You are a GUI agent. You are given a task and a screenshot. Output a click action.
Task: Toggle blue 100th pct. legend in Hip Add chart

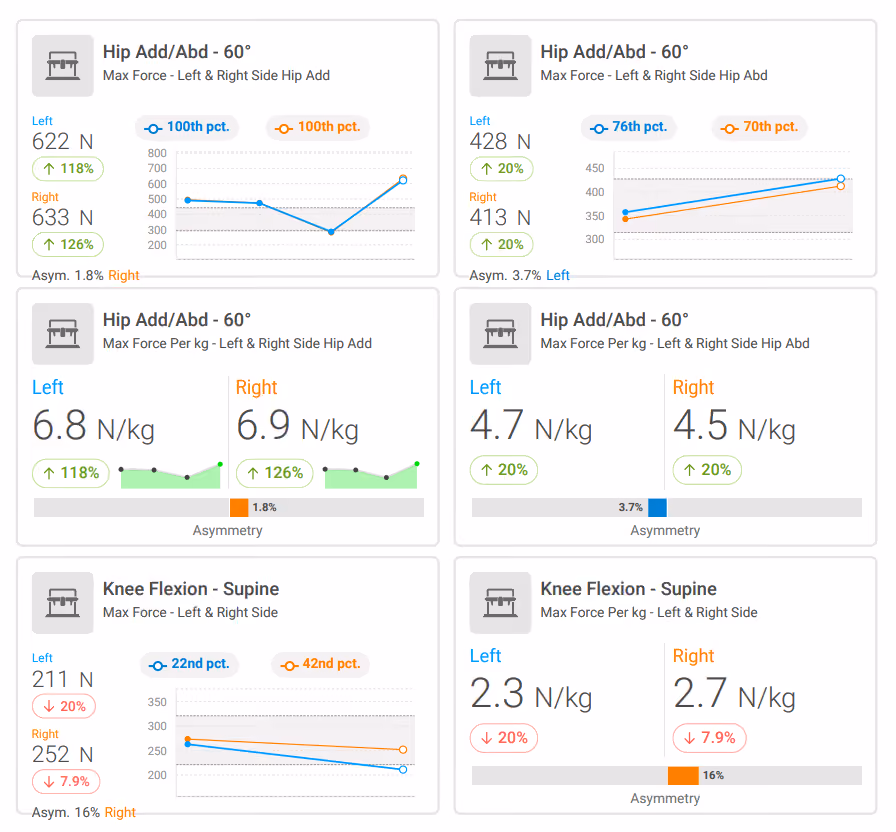pyautogui.click(x=187, y=127)
